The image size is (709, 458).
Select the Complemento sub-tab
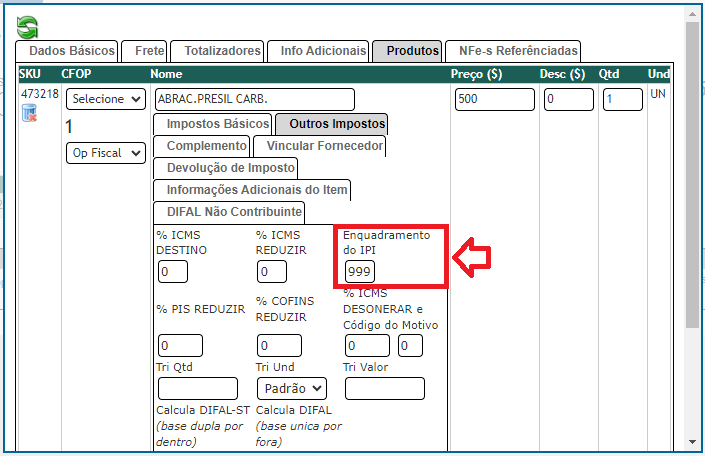[201, 146]
